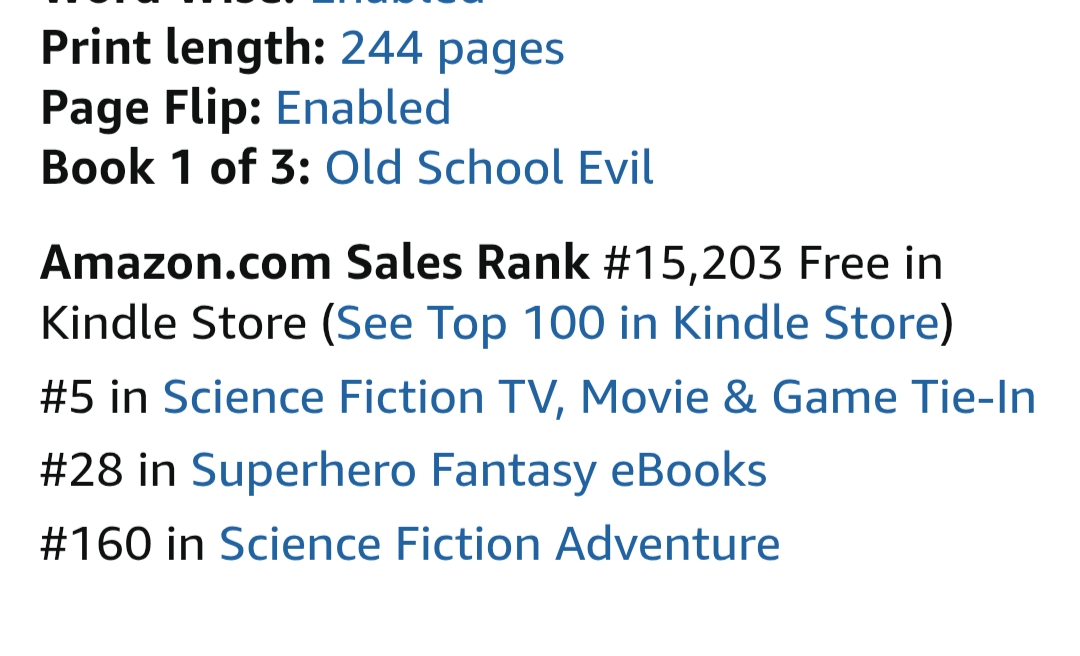
Task: Tap the Amazon.com Sales Rank heading
Action: tap(315, 263)
